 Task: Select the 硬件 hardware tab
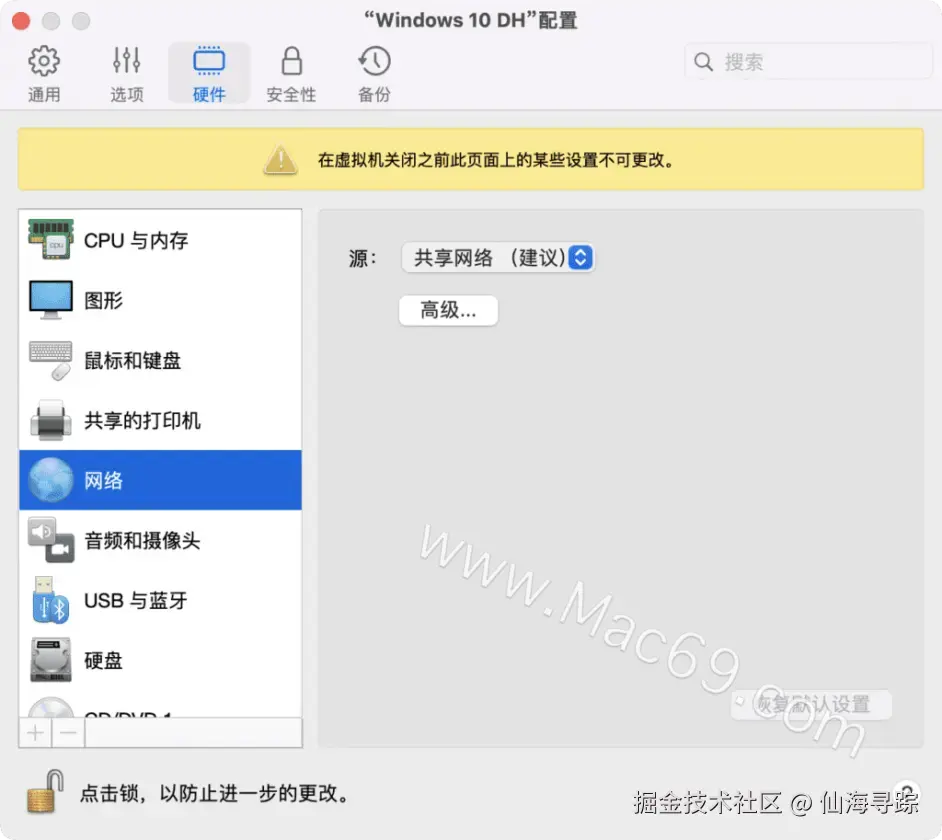[x=209, y=74]
